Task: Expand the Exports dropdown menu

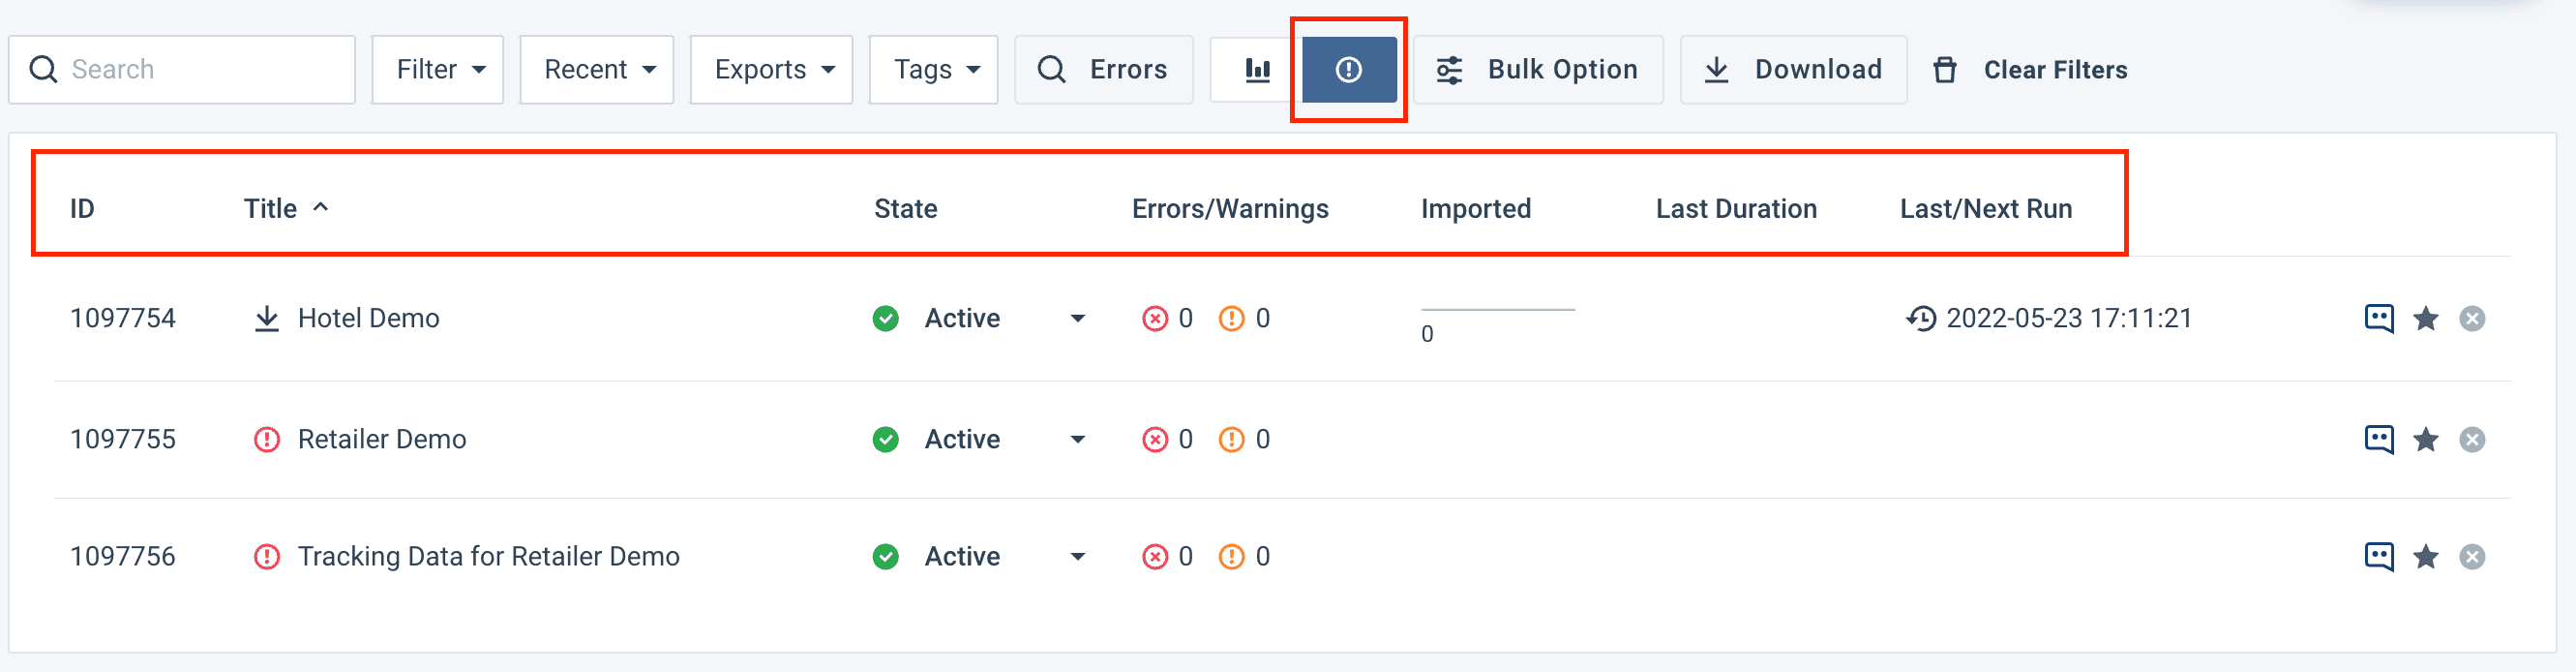Action: tap(771, 70)
